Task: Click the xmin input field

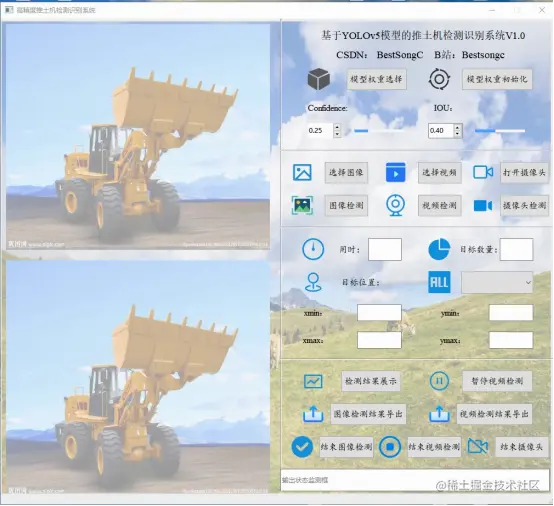Action: click(379, 313)
